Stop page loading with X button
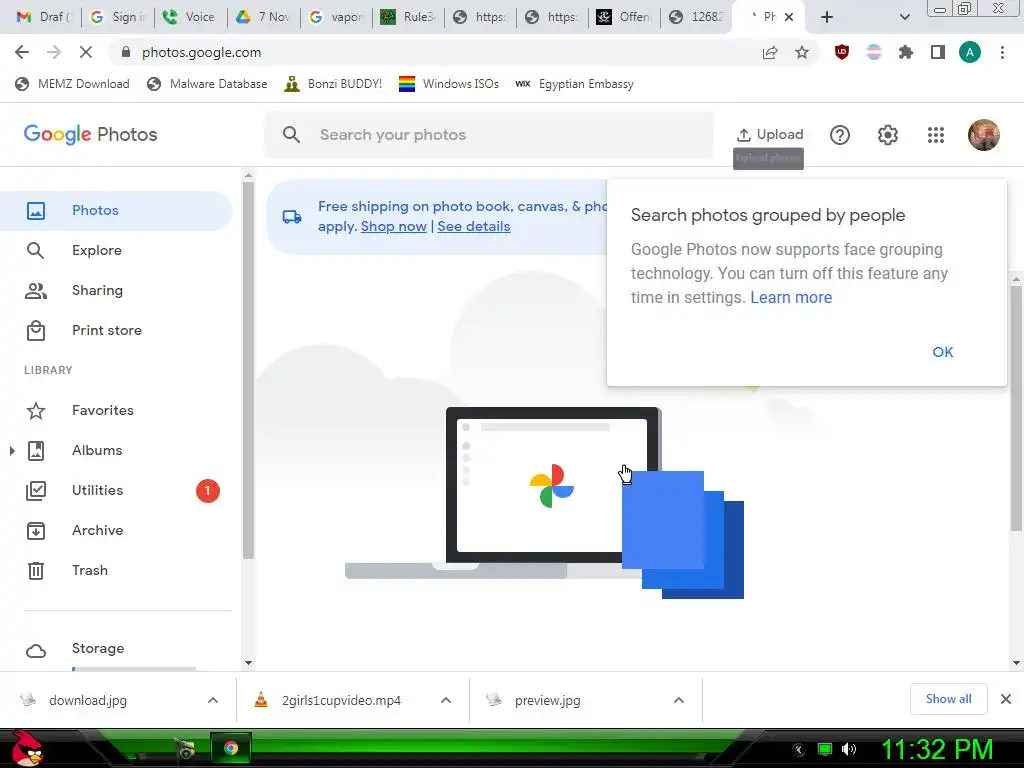The image size is (1024, 768). [86, 52]
